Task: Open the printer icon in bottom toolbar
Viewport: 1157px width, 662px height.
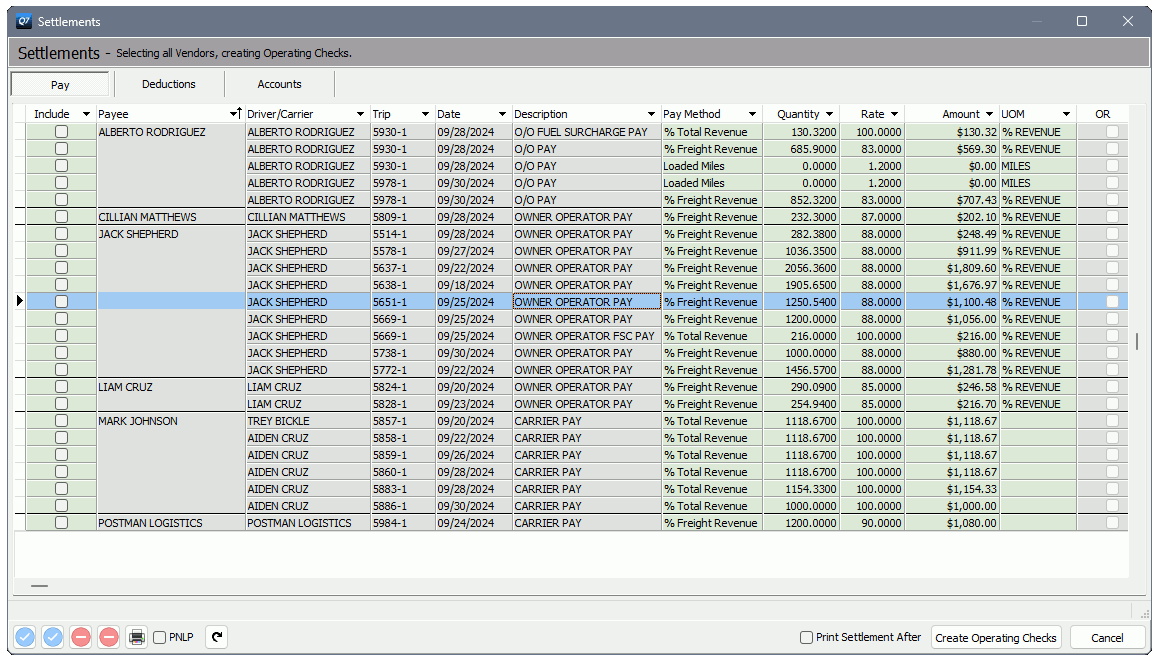Action: coord(136,637)
